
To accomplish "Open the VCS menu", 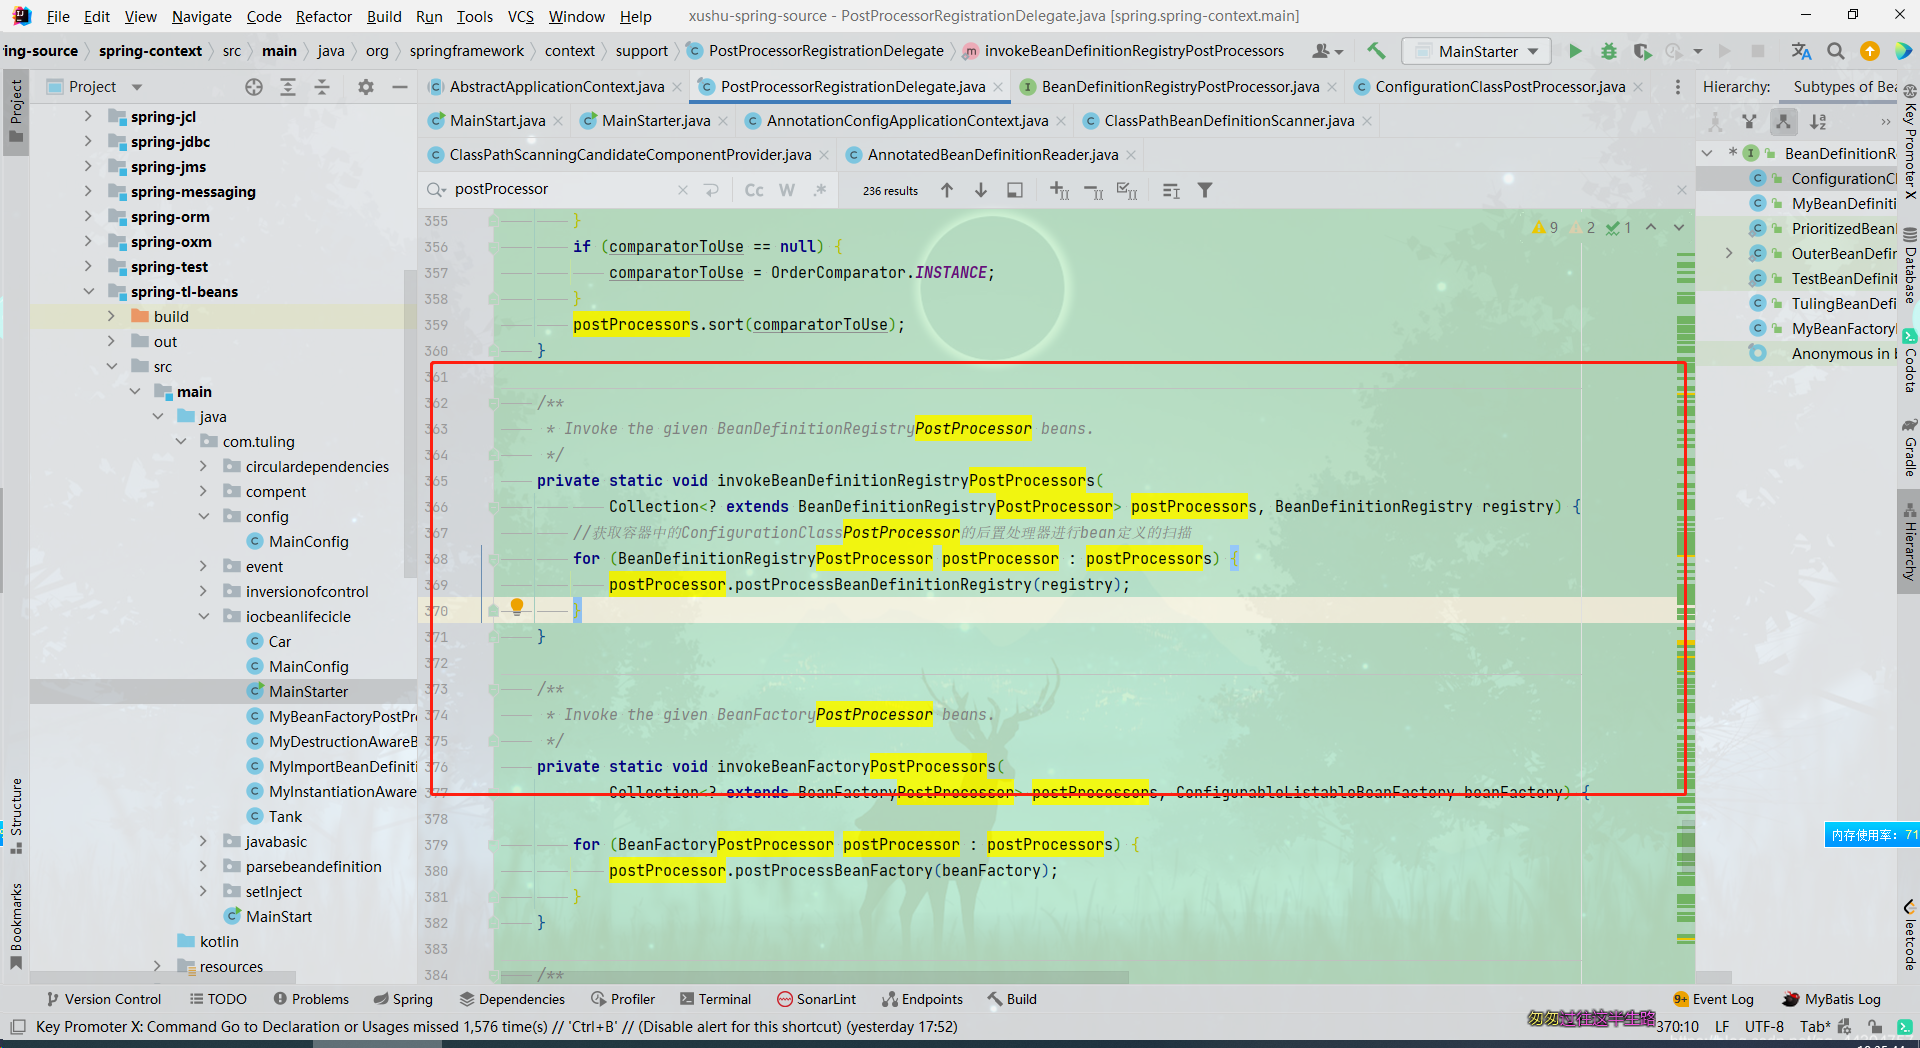I will pyautogui.click(x=520, y=16).
